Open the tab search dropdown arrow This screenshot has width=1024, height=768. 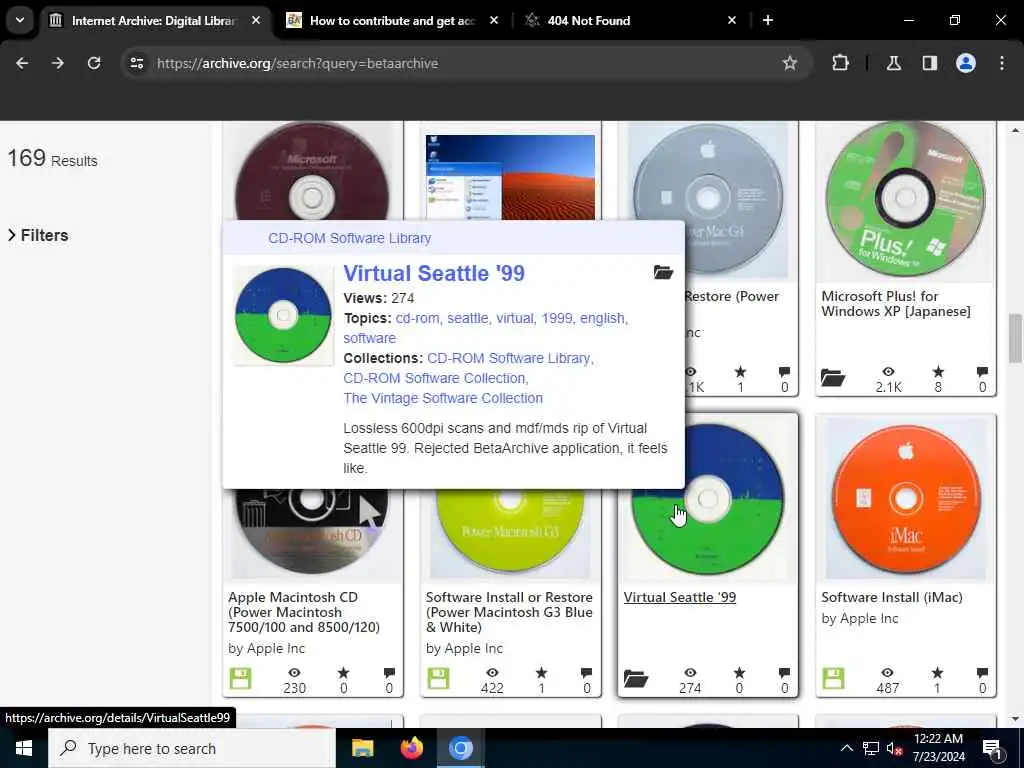20,20
